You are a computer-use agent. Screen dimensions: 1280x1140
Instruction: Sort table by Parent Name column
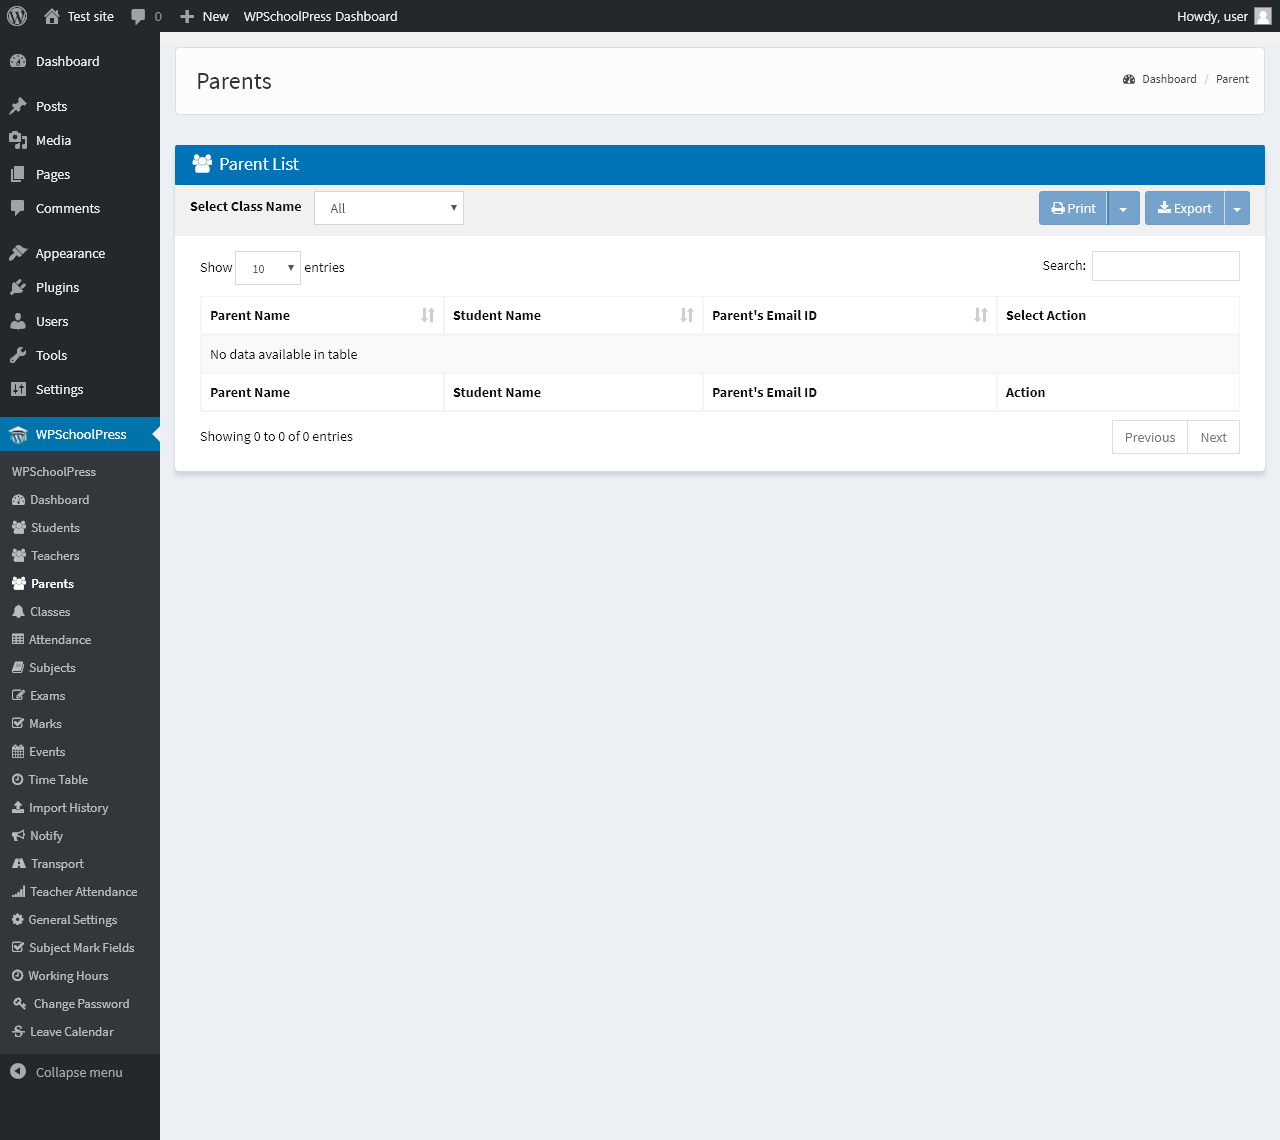tap(322, 315)
